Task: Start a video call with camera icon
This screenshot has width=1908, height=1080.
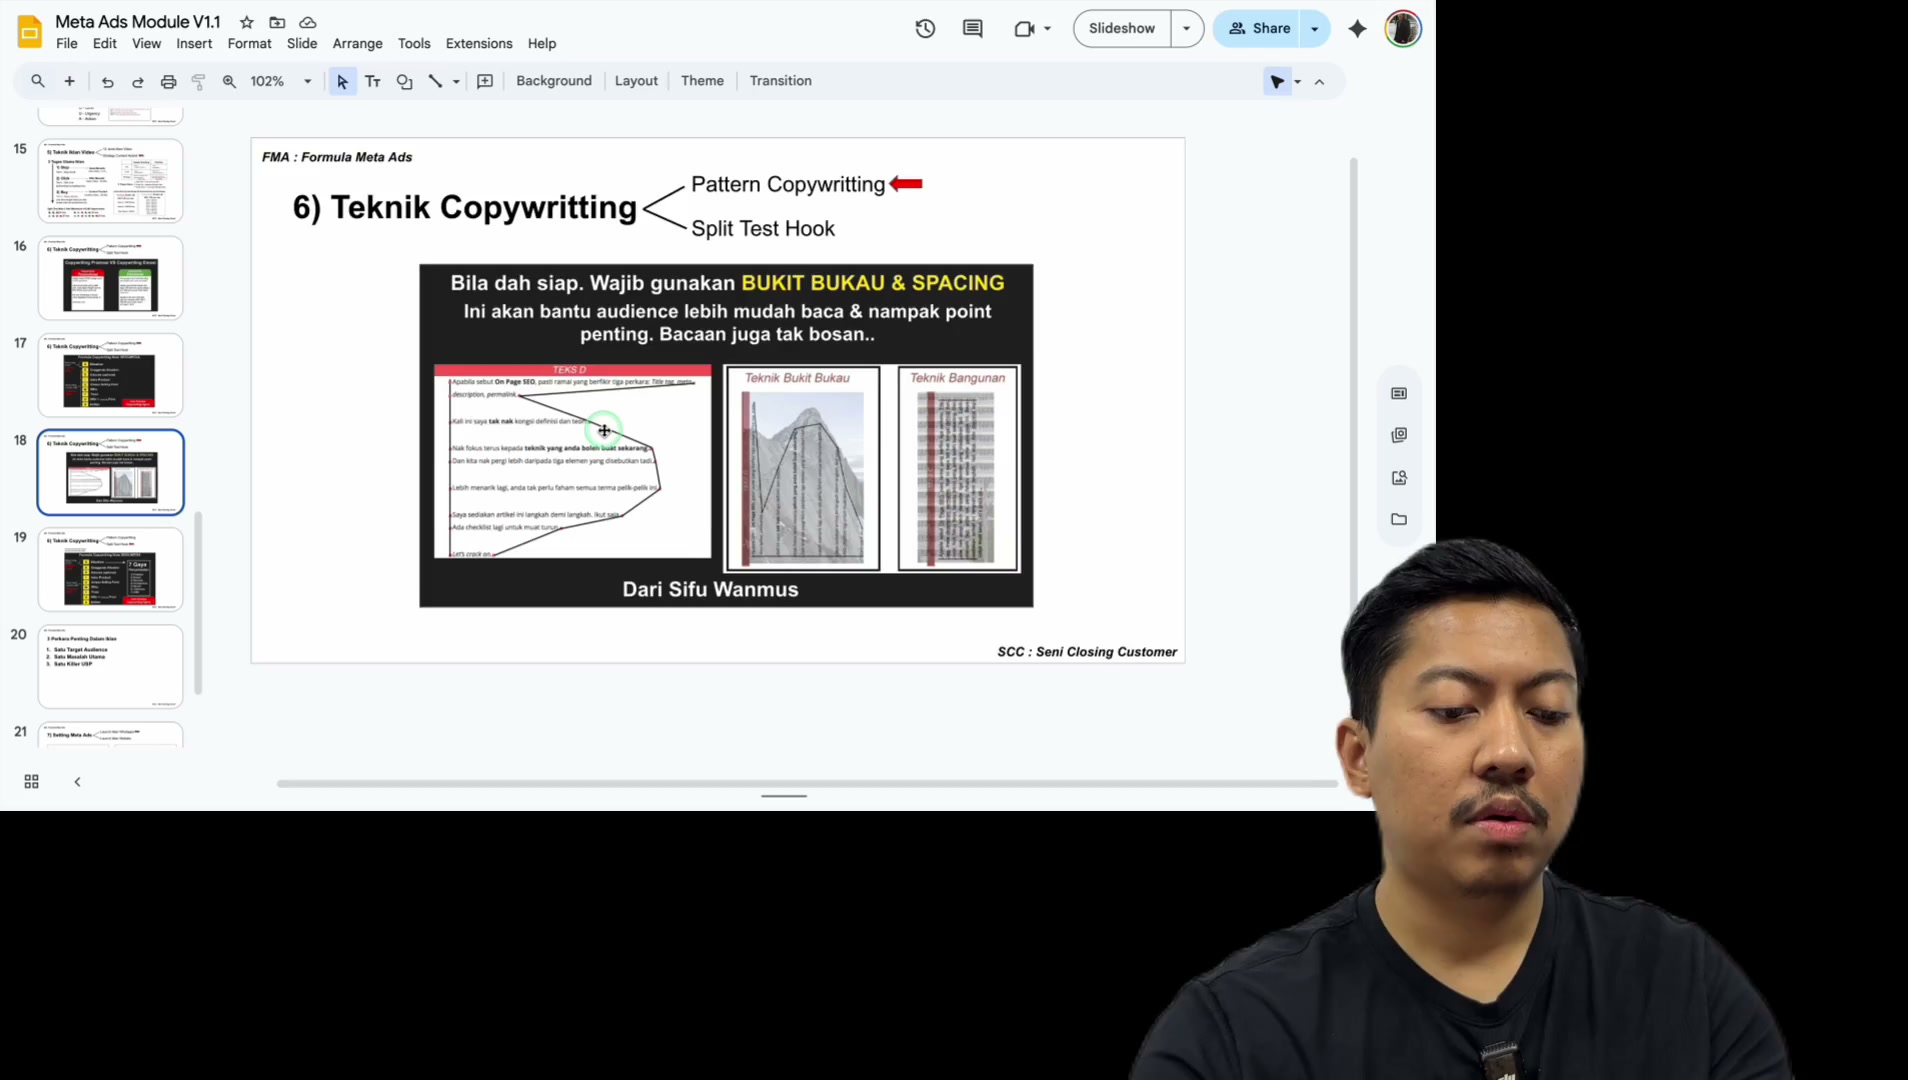Action: [1024, 29]
